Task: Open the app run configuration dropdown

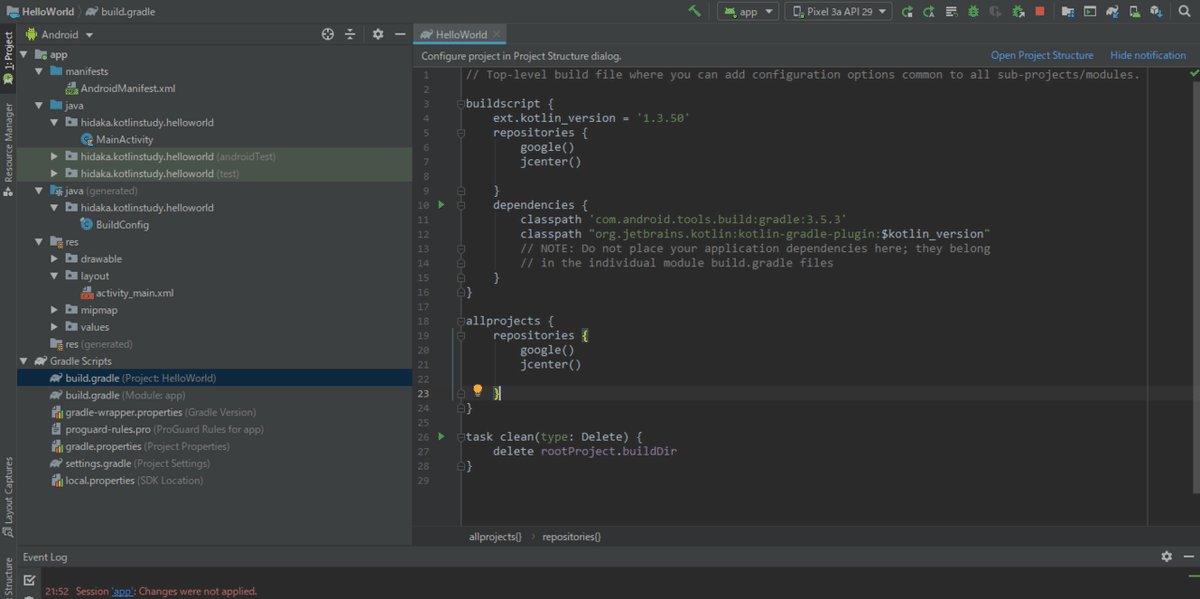Action: coord(747,12)
